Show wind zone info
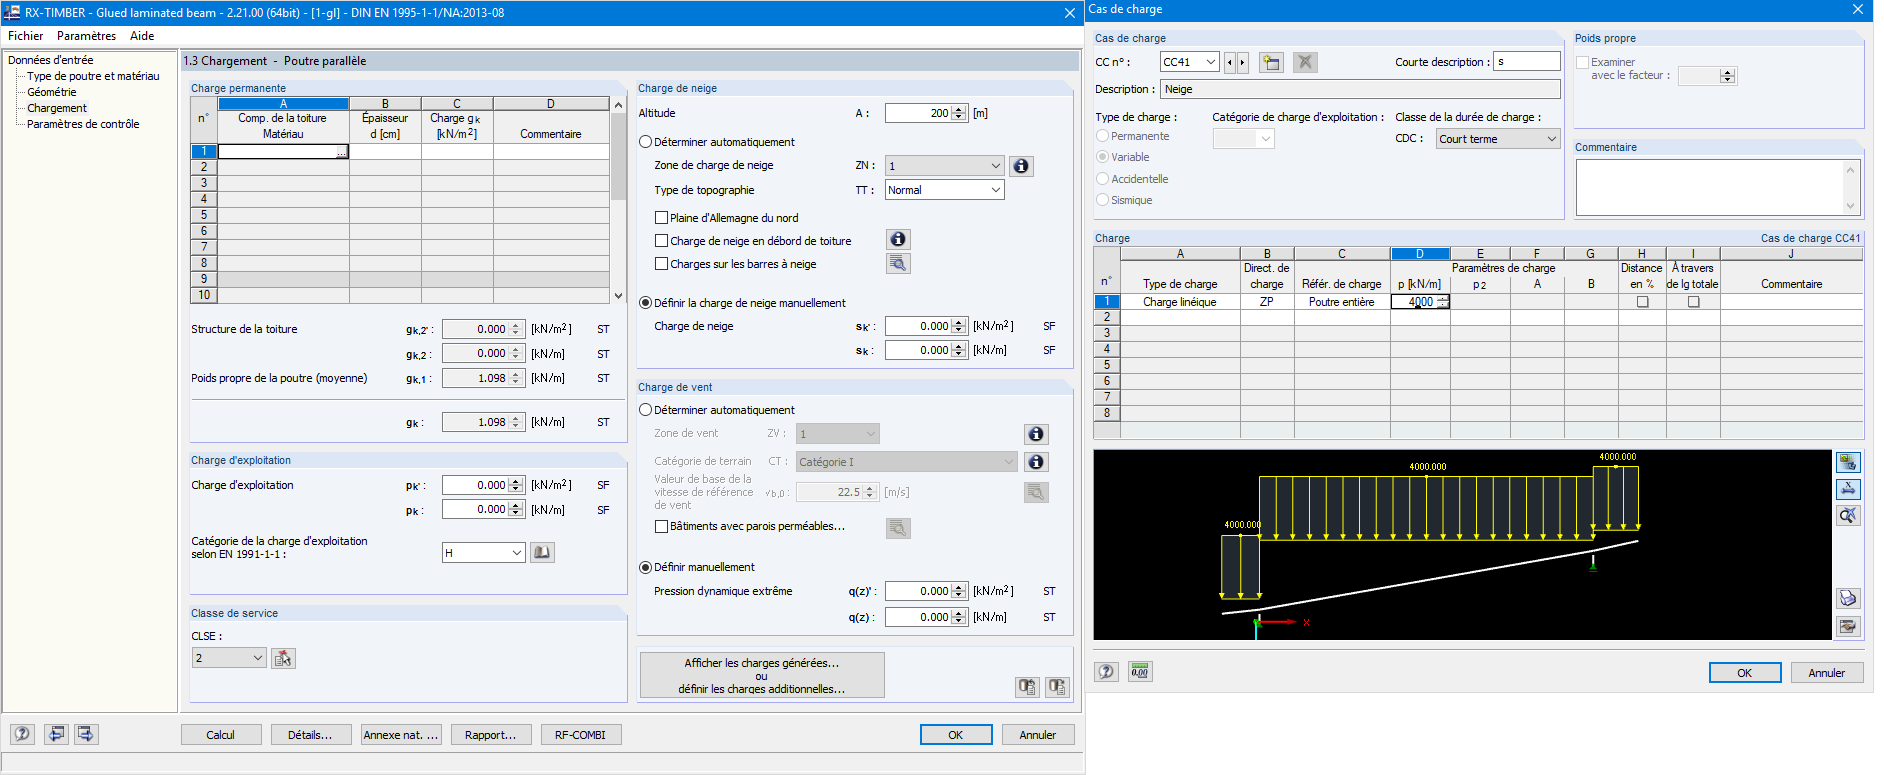 pyautogui.click(x=1036, y=434)
